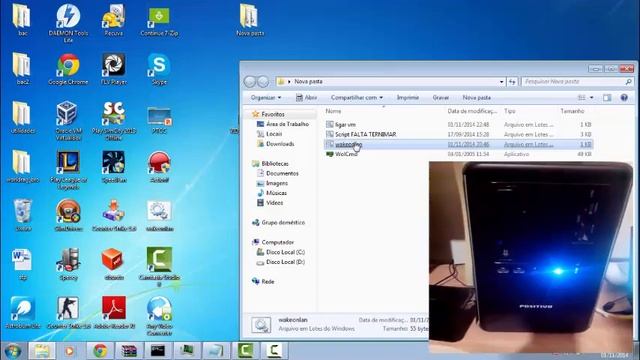This screenshot has width=640, height=360.
Task: Refresh the Nova pasta folder view
Action: pyautogui.click(x=512, y=82)
